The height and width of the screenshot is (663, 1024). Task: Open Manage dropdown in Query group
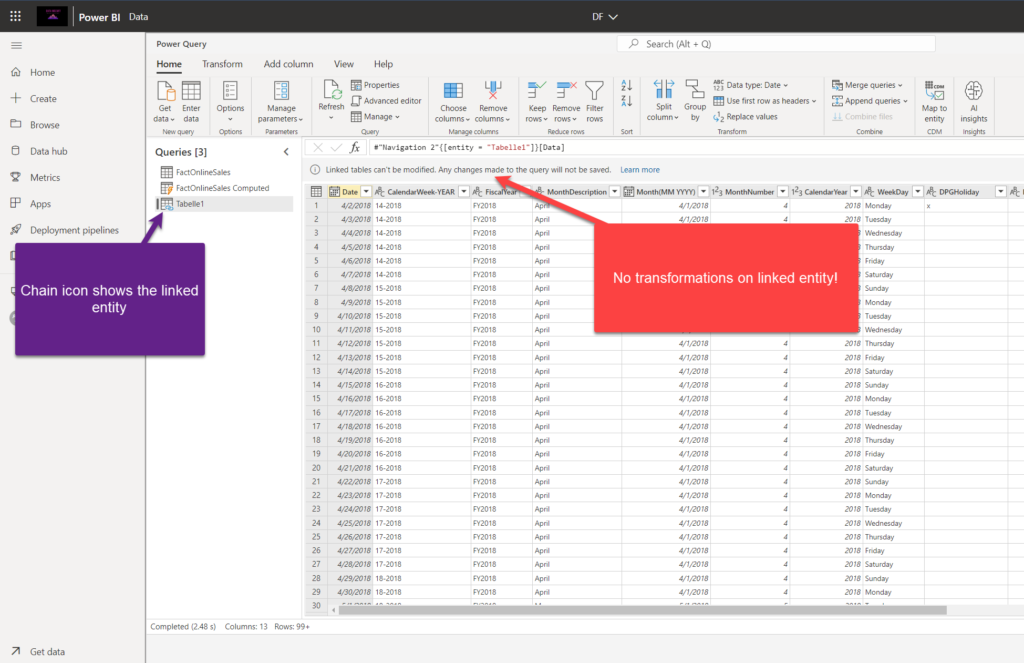pos(375,117)
